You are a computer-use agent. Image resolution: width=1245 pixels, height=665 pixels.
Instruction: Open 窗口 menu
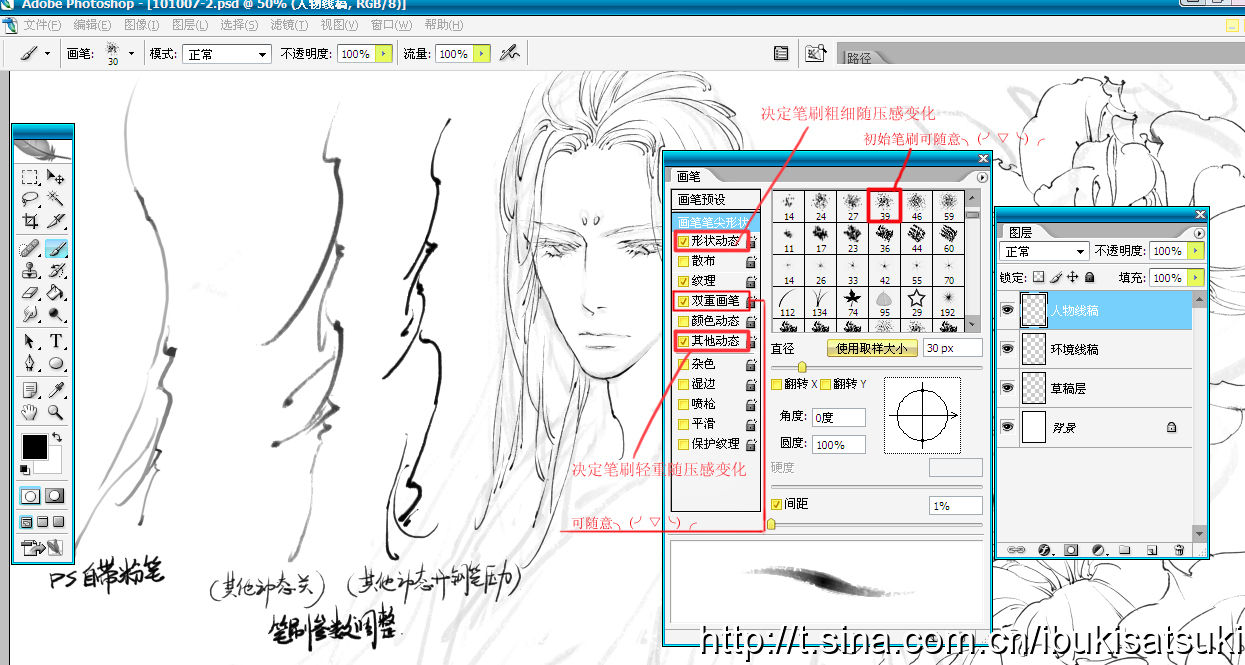(x=390, y=25)
